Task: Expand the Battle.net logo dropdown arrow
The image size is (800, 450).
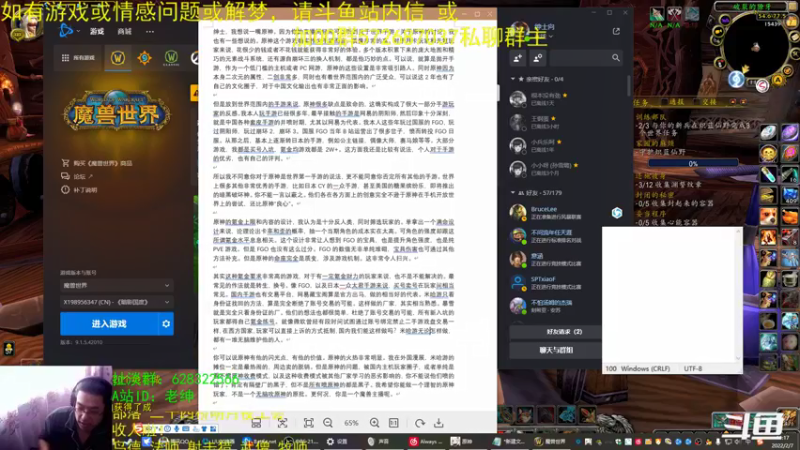Action: pyautogui.click(x=78, y=32)
